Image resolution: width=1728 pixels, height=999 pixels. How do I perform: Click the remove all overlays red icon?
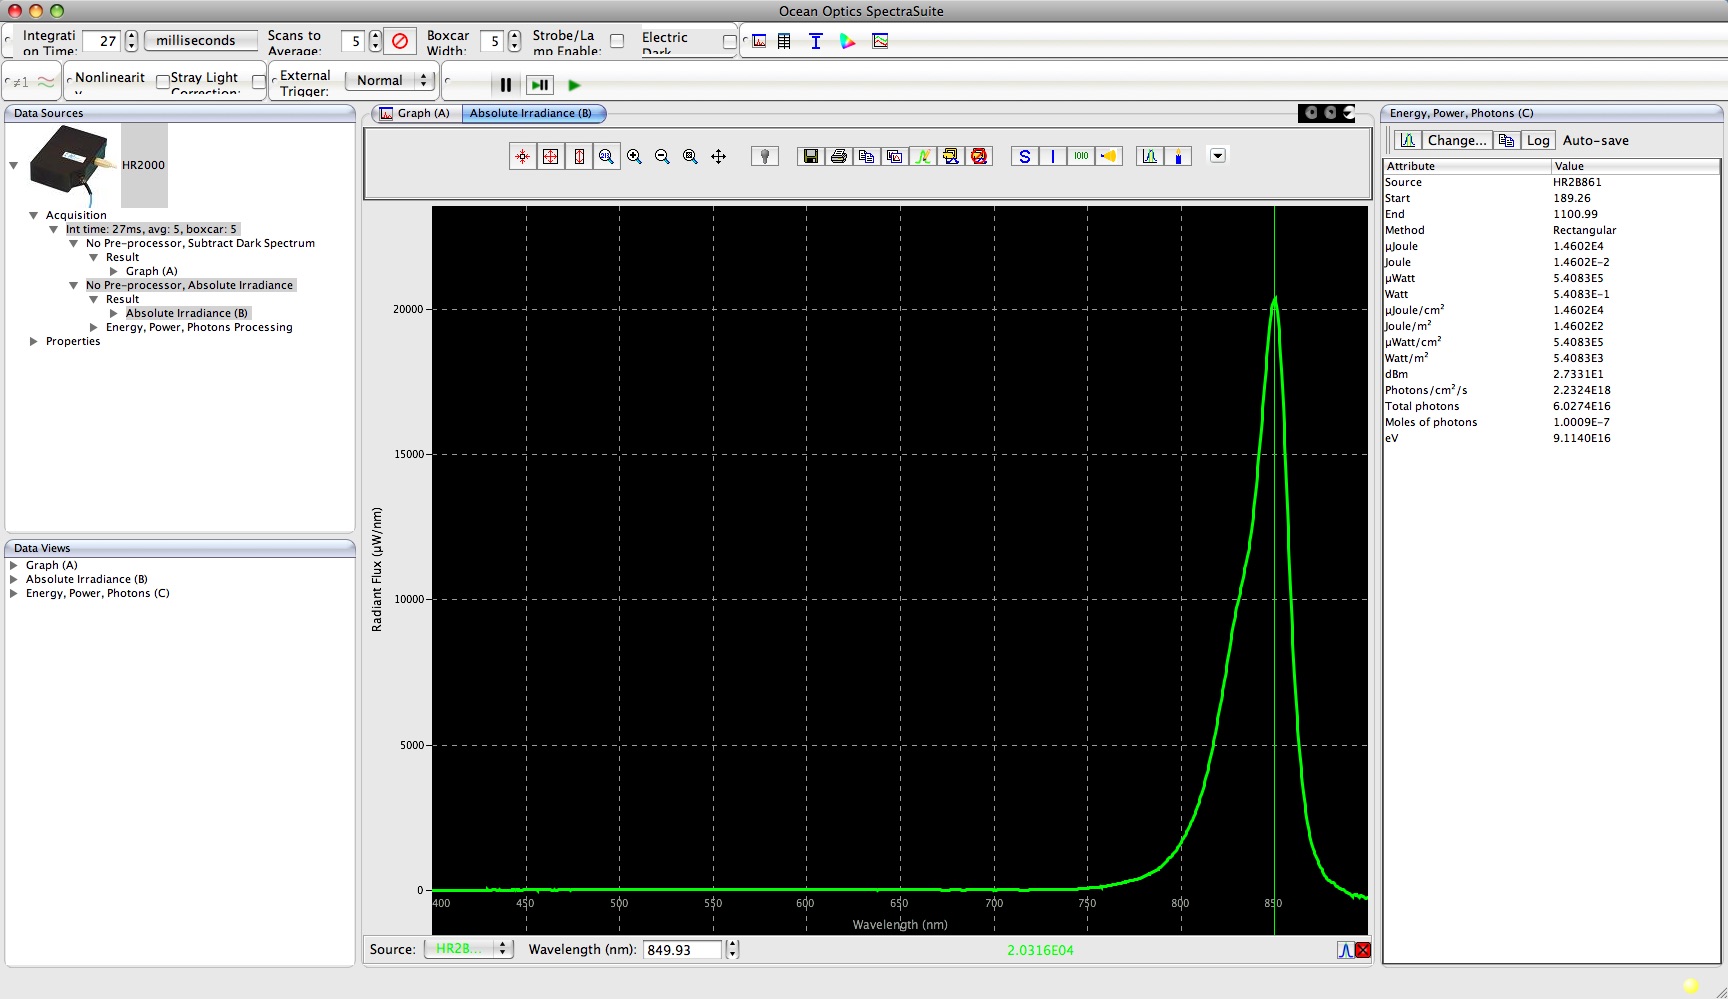(x=979, y=156)
